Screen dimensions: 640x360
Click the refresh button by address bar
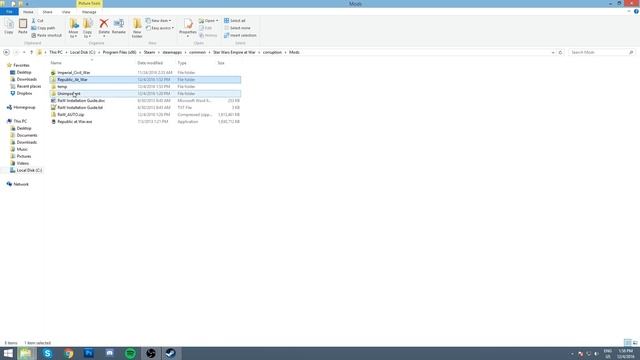[560, 52]
